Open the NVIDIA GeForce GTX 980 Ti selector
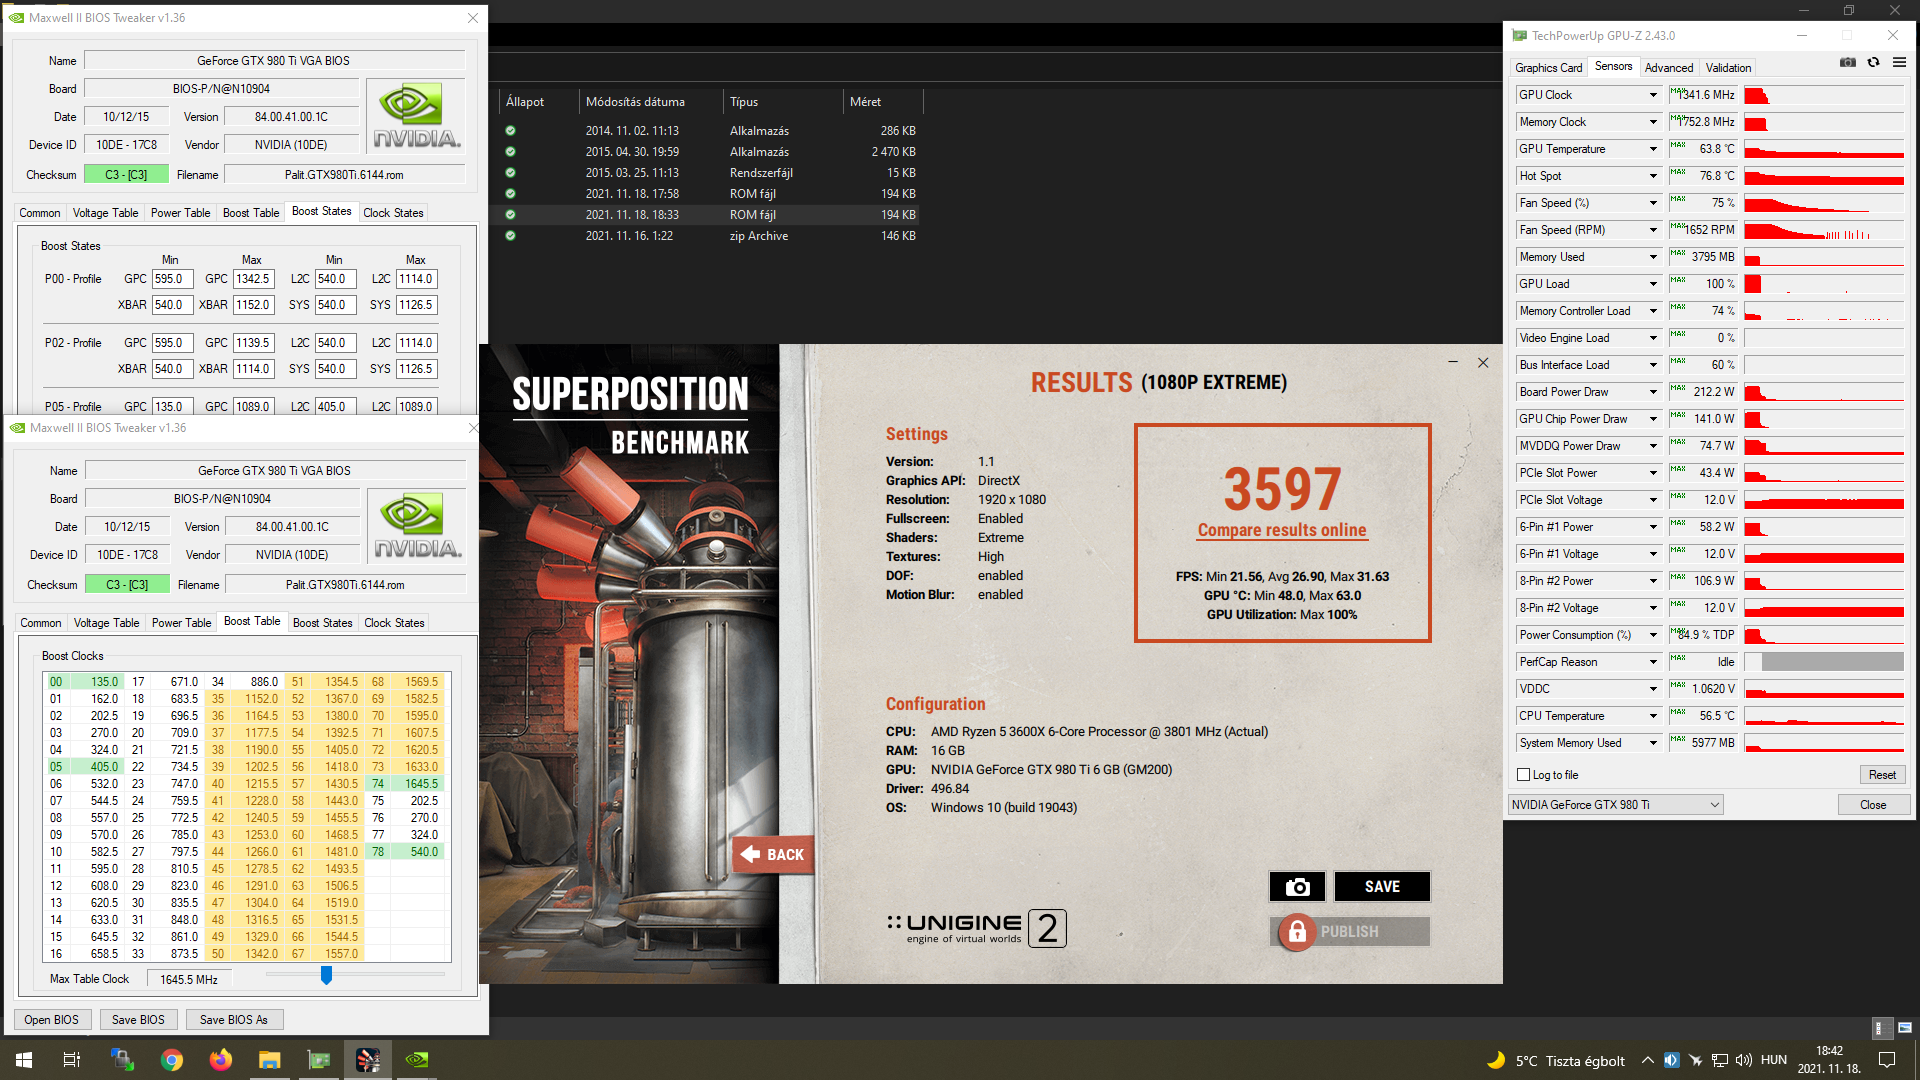The width and height of the screenshot is (1920, 1080). tap(1616, 805)
